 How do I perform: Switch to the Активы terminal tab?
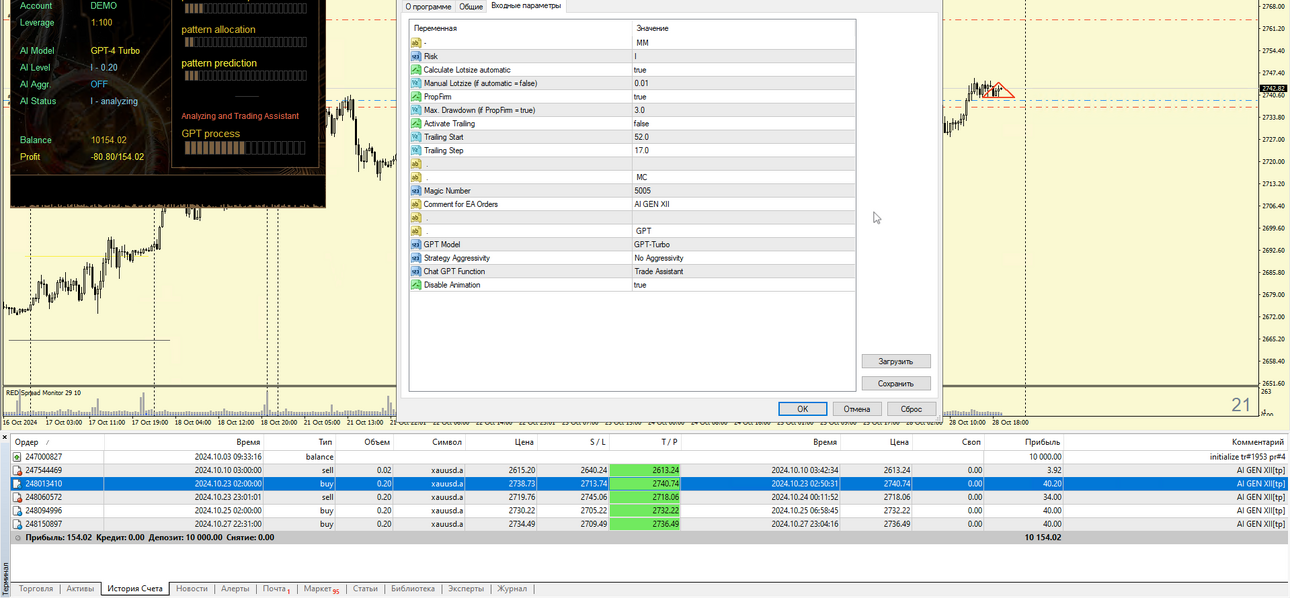coord(80,589)
